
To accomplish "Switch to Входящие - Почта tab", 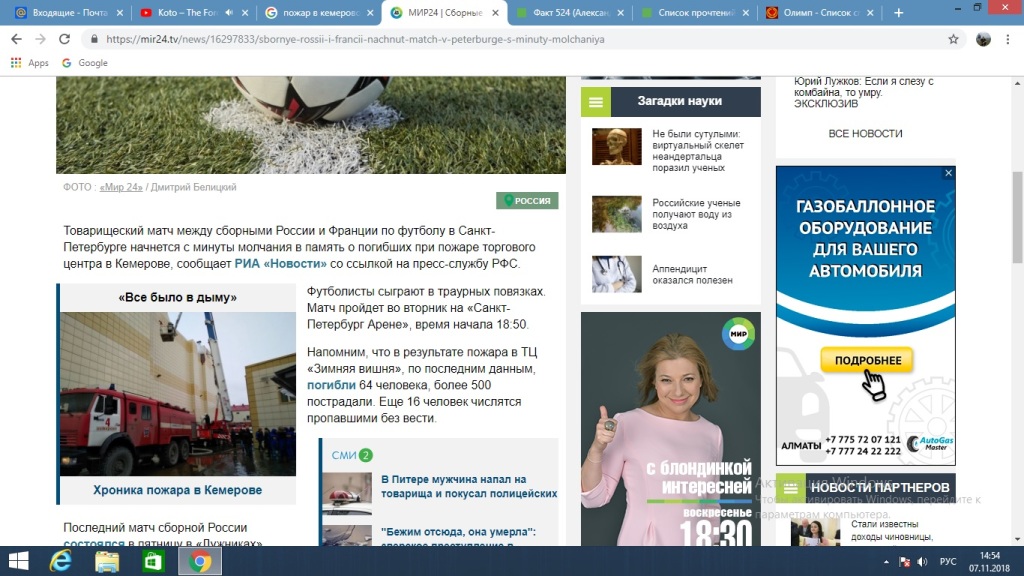I will coord(69,12).
